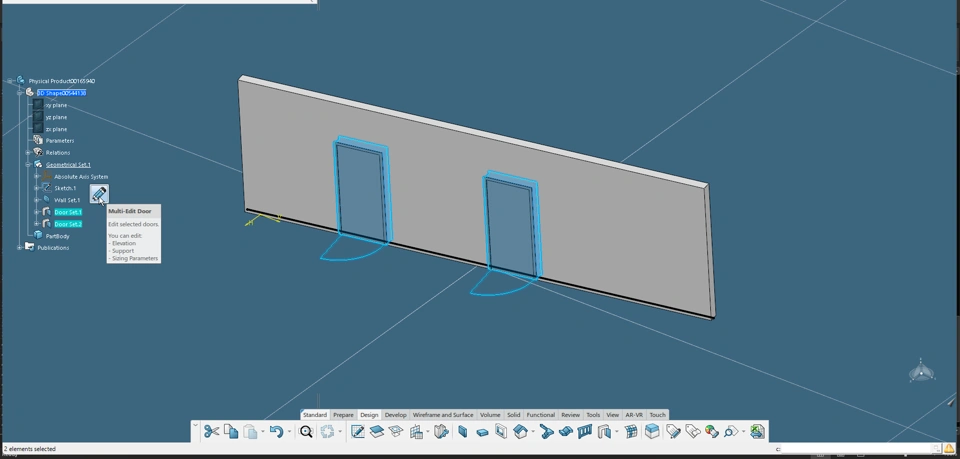Image resolution: width=960 pixels, height=459 pixels.
Task: Open the Wireframe and Surface tab
Action: pyautogui.click(x=443, y=415)
